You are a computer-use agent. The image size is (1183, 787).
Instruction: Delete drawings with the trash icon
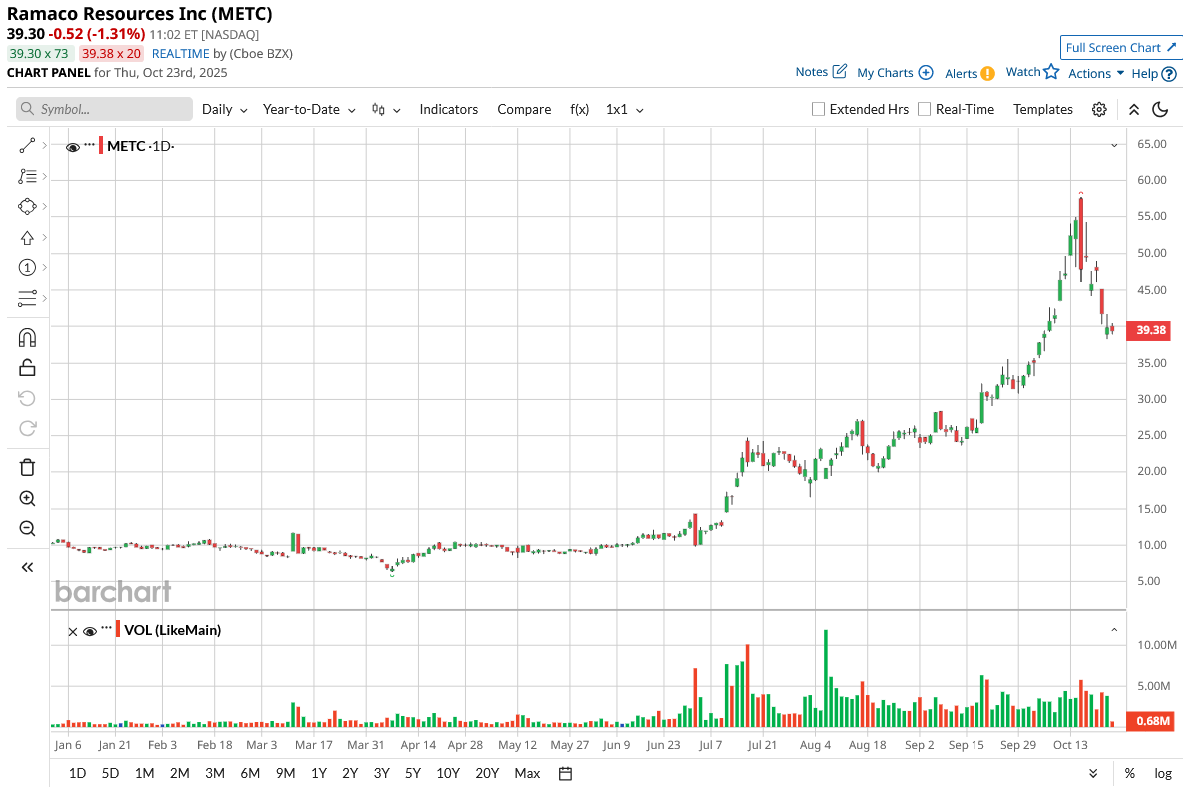click(27, 467)
